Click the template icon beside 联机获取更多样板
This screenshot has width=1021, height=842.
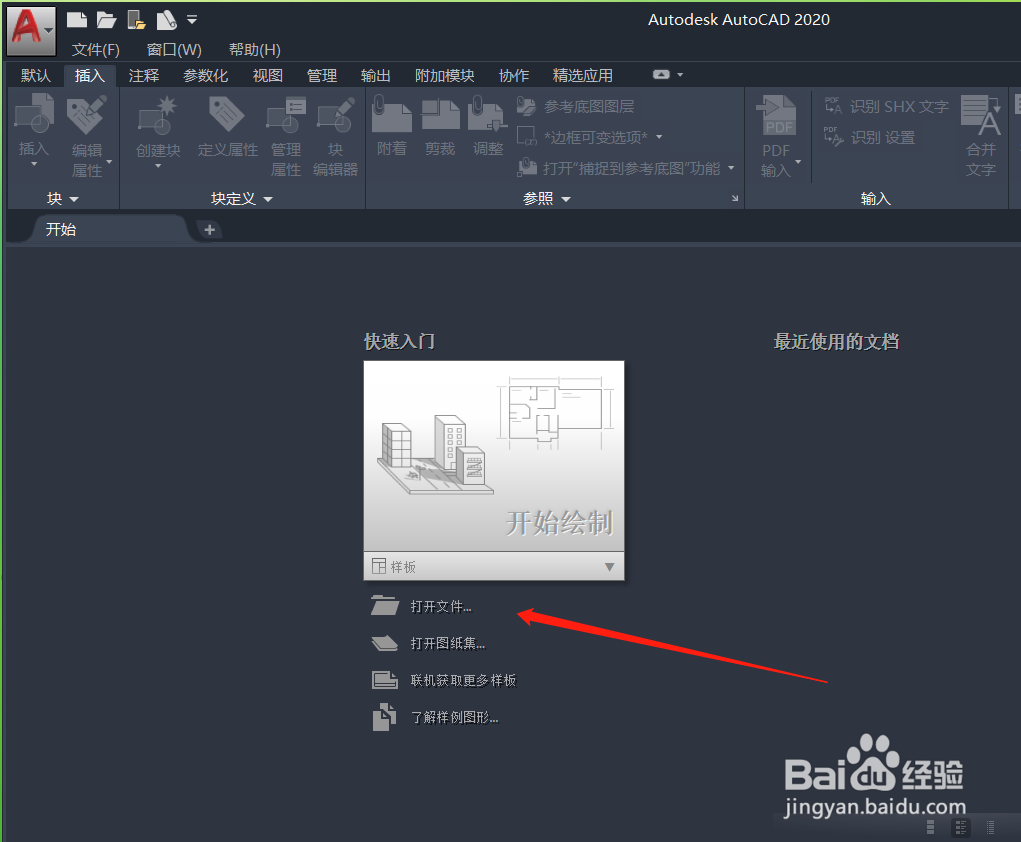pyautogui.click(x=385, y=680)
